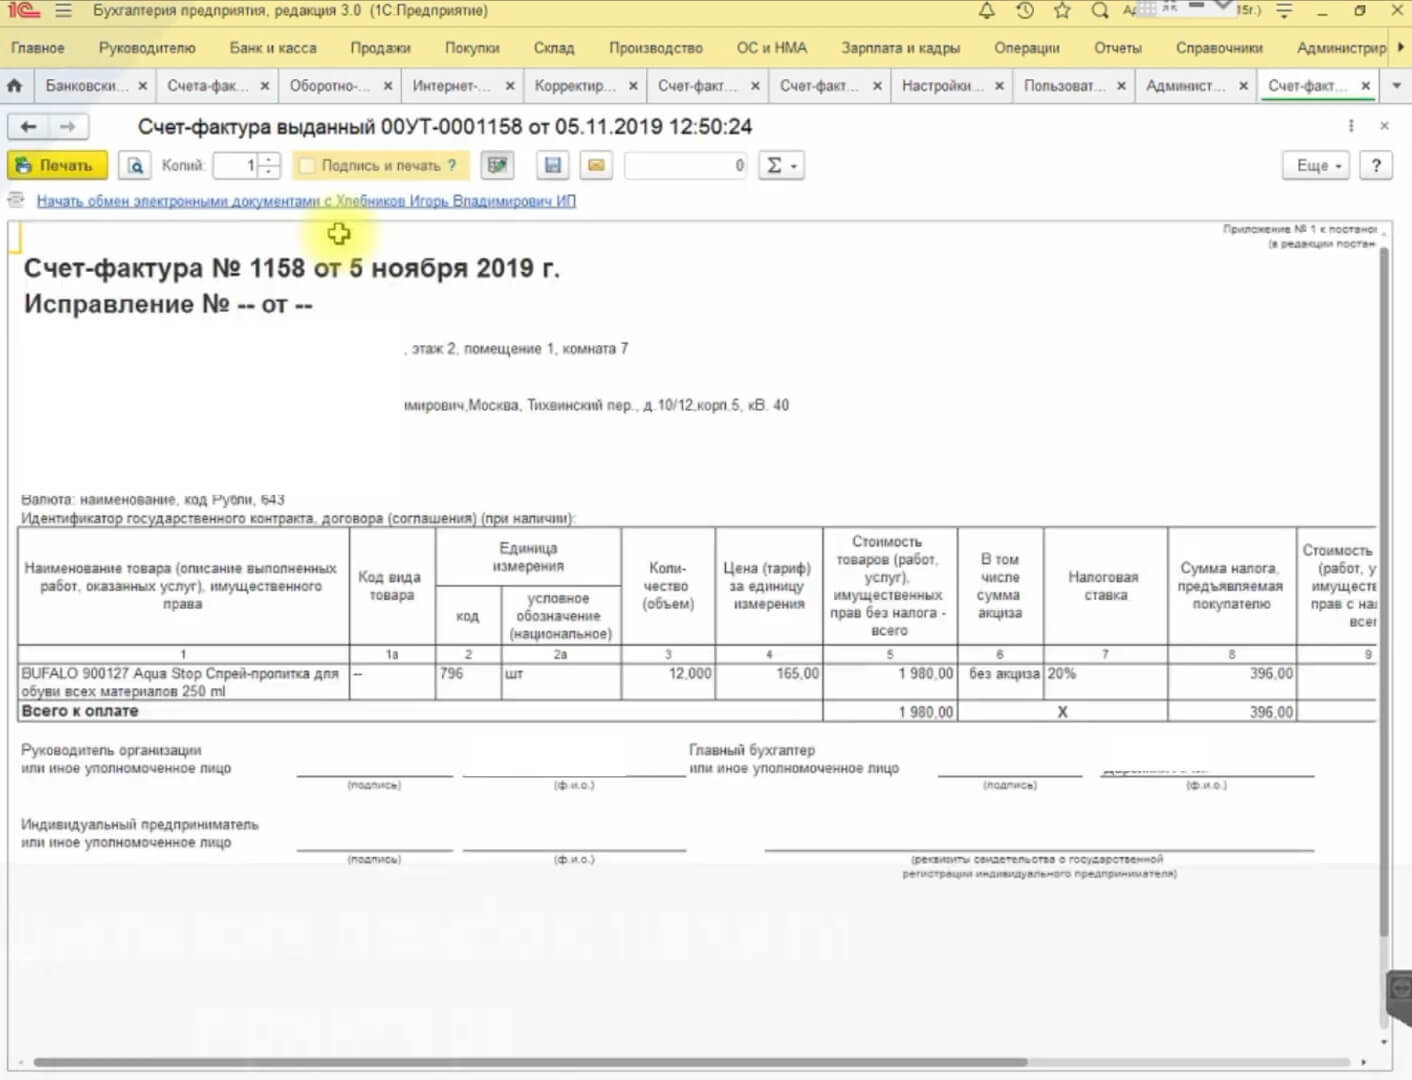
Task: Select the unit code cell 796
Action: click(x=468, y=682)
